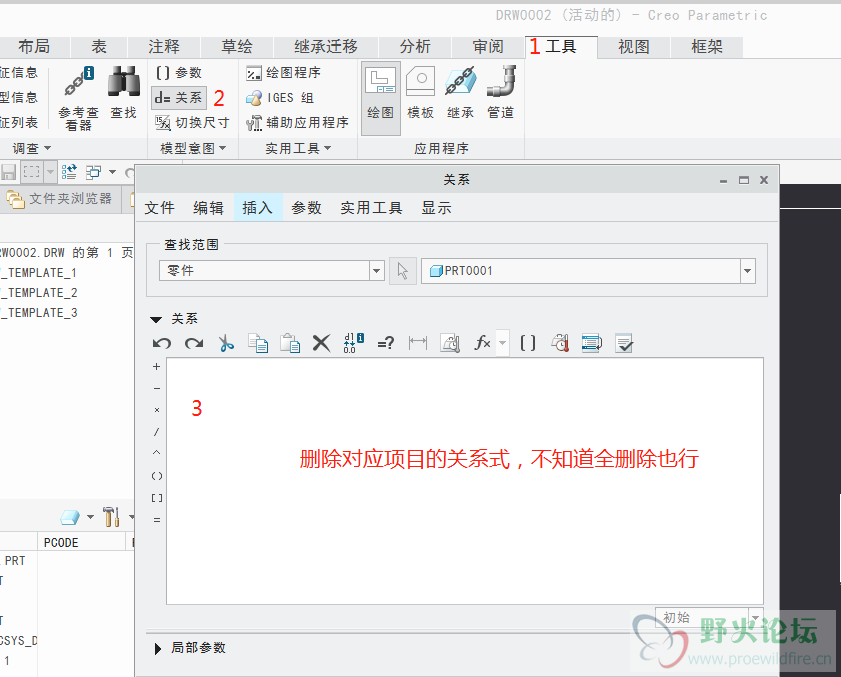Click inside the relations text editor area
Viewport: 841px width, 677px height.
465,481
